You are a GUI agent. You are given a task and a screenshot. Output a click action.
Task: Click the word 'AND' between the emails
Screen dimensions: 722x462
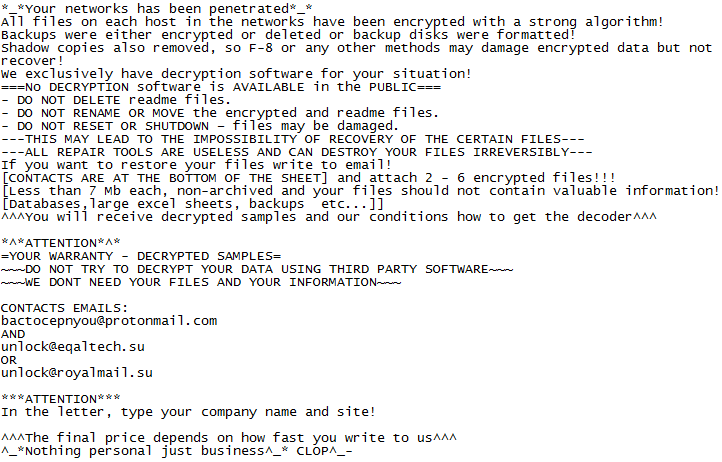(13, 334)
